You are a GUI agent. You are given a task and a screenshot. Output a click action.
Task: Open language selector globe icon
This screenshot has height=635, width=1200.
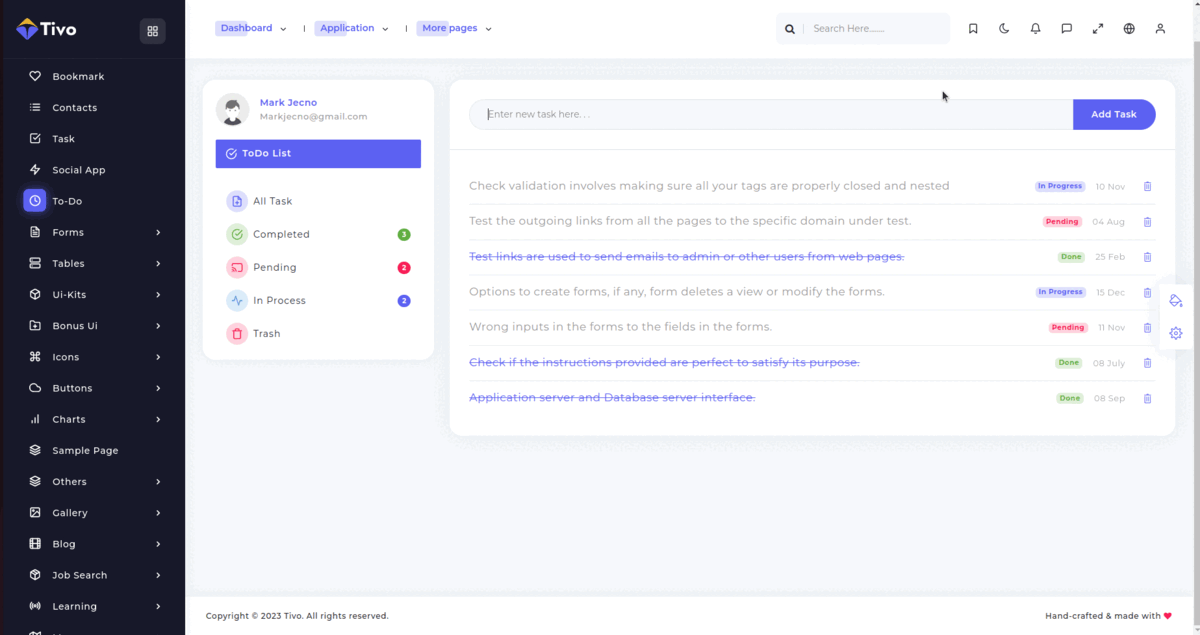[1129, 29]
